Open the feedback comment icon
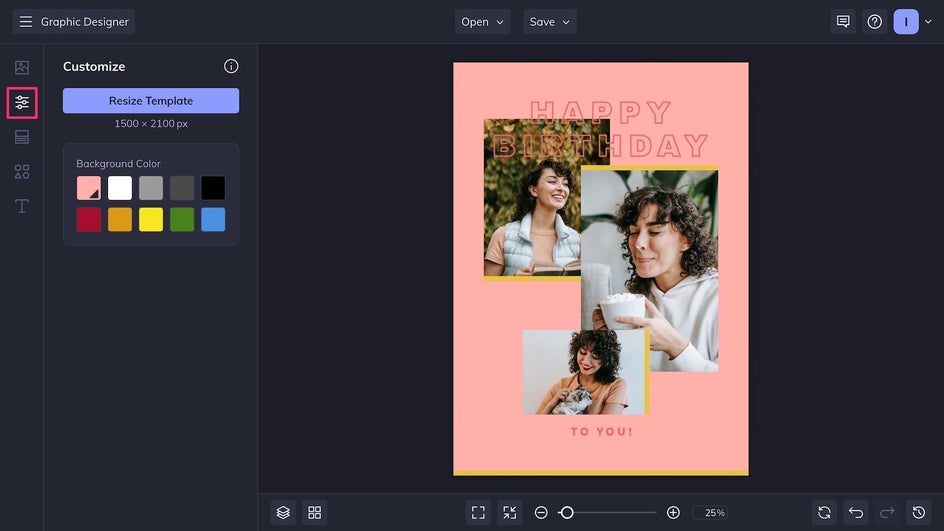 pyautogui.click(x=843, y=22)
